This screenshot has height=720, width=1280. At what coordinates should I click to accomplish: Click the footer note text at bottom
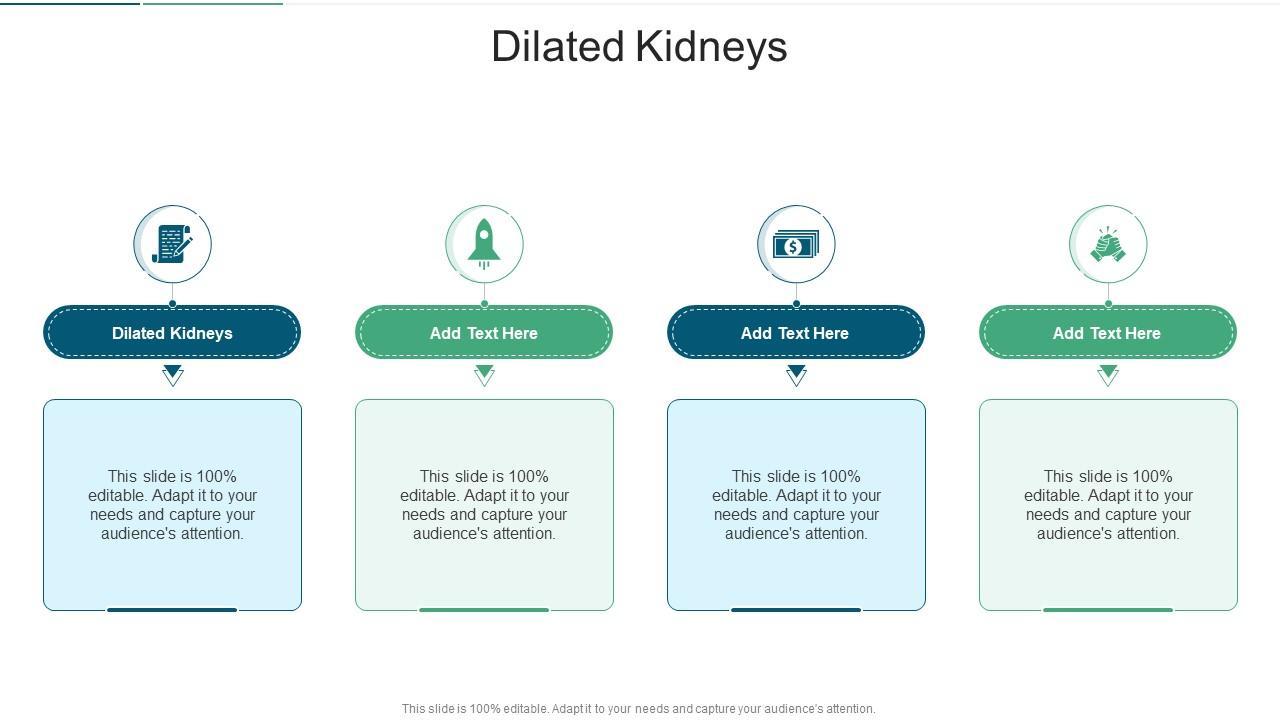[639, 709]
